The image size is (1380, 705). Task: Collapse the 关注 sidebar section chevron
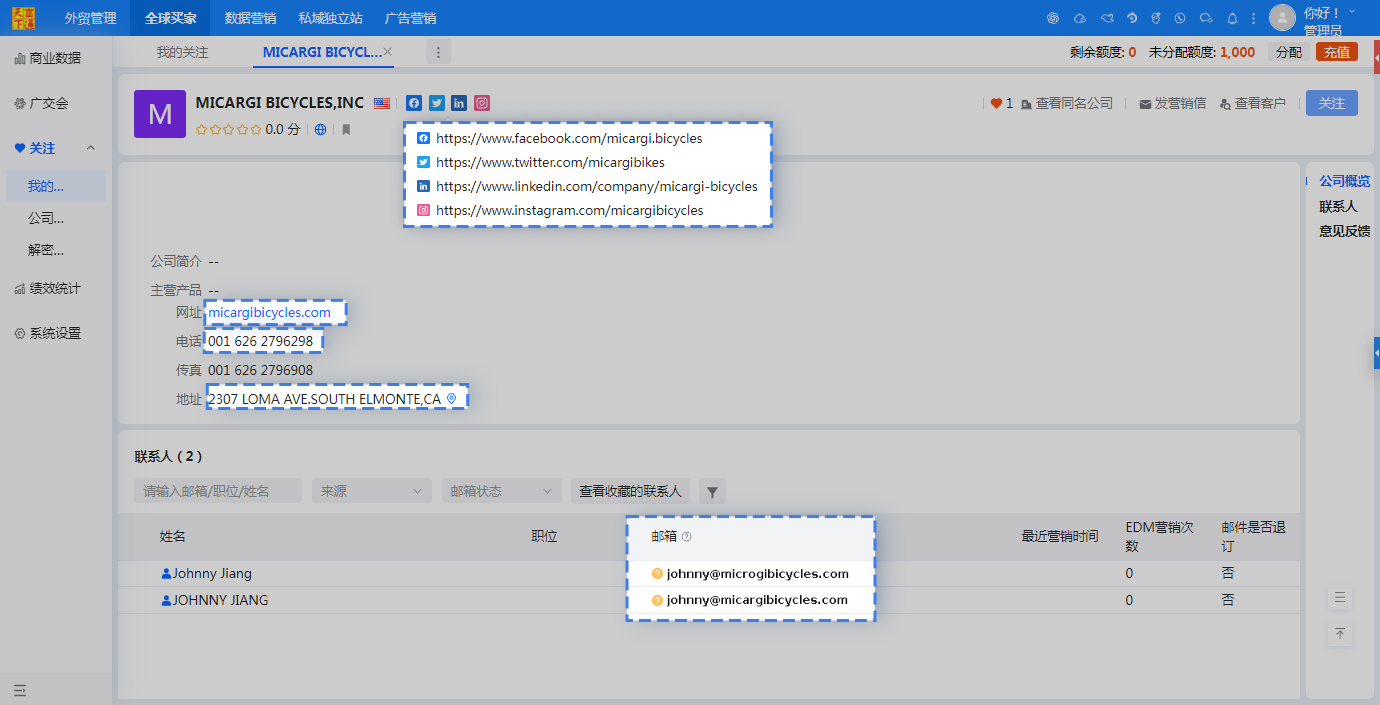click(91, 148)
